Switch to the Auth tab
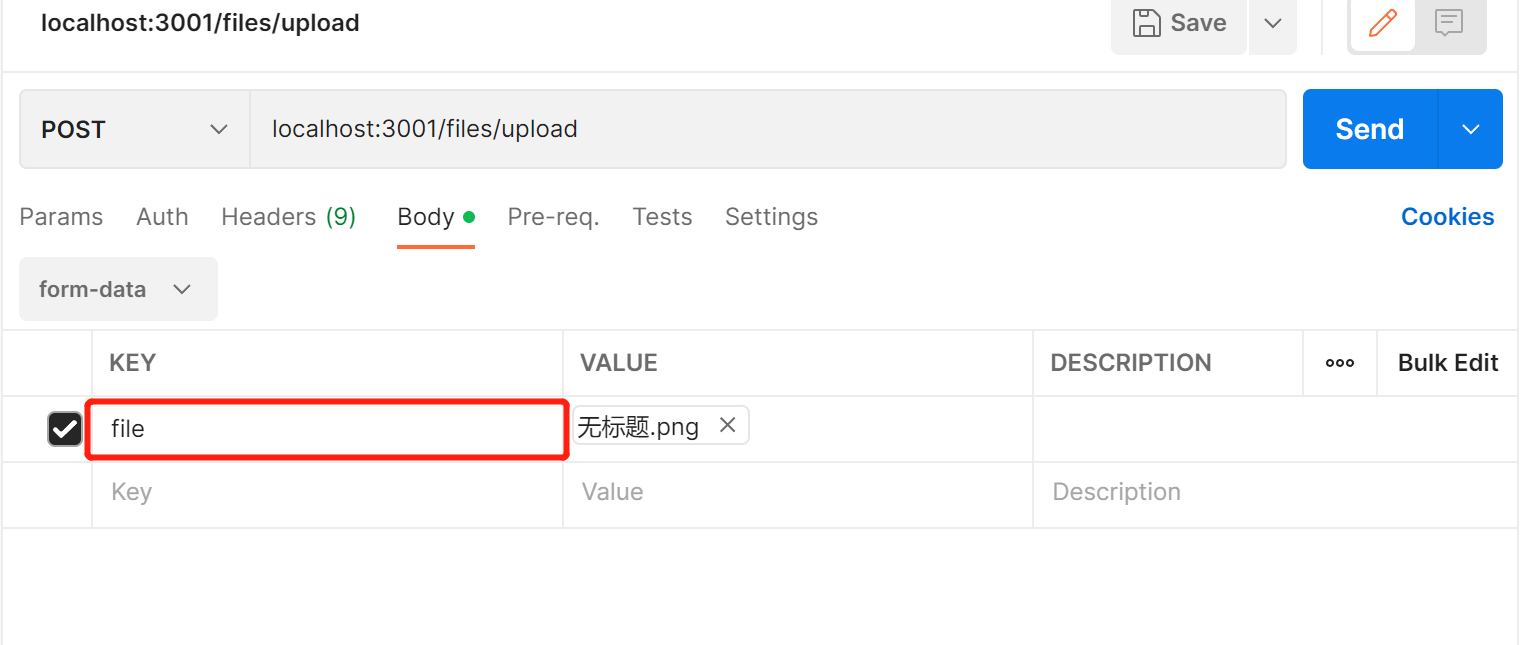Viewport: 1539px width, 645px height. tap(162, 217)
